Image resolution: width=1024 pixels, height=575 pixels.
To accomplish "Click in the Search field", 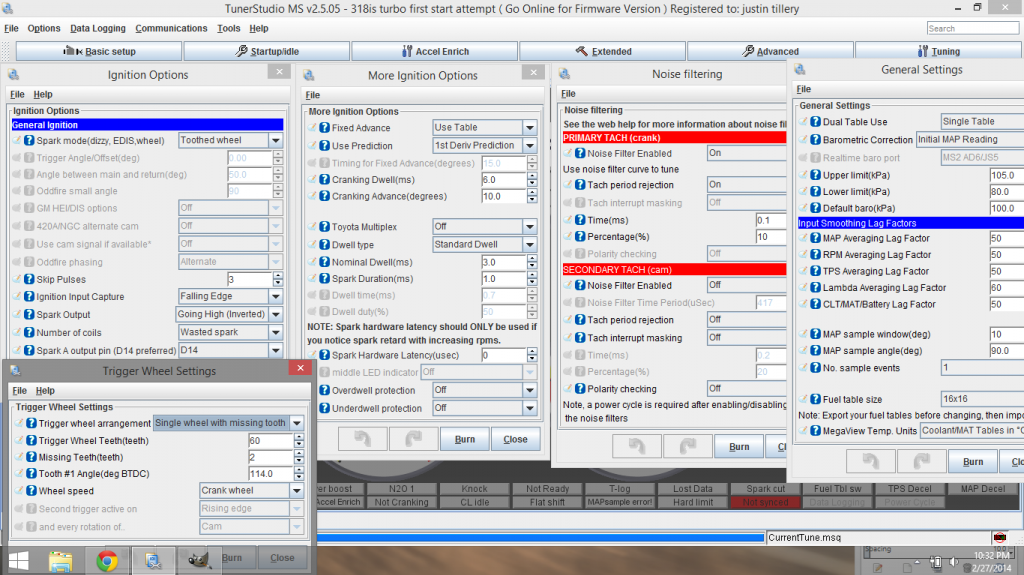I will click(972, 28).
